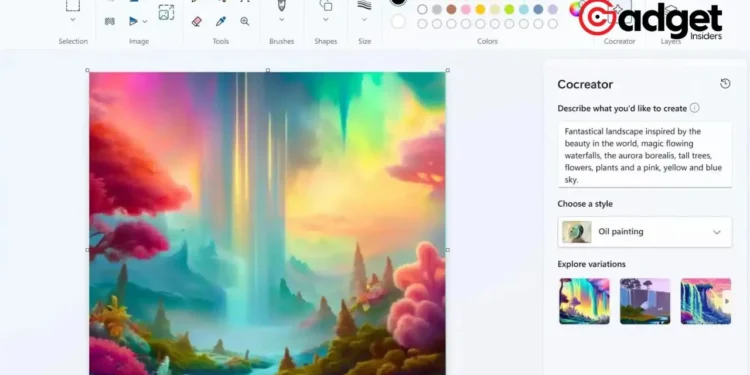Select the middle variation thumbnail with purple sky
This screenshot has width=750, height=375.
pos(645,301)
